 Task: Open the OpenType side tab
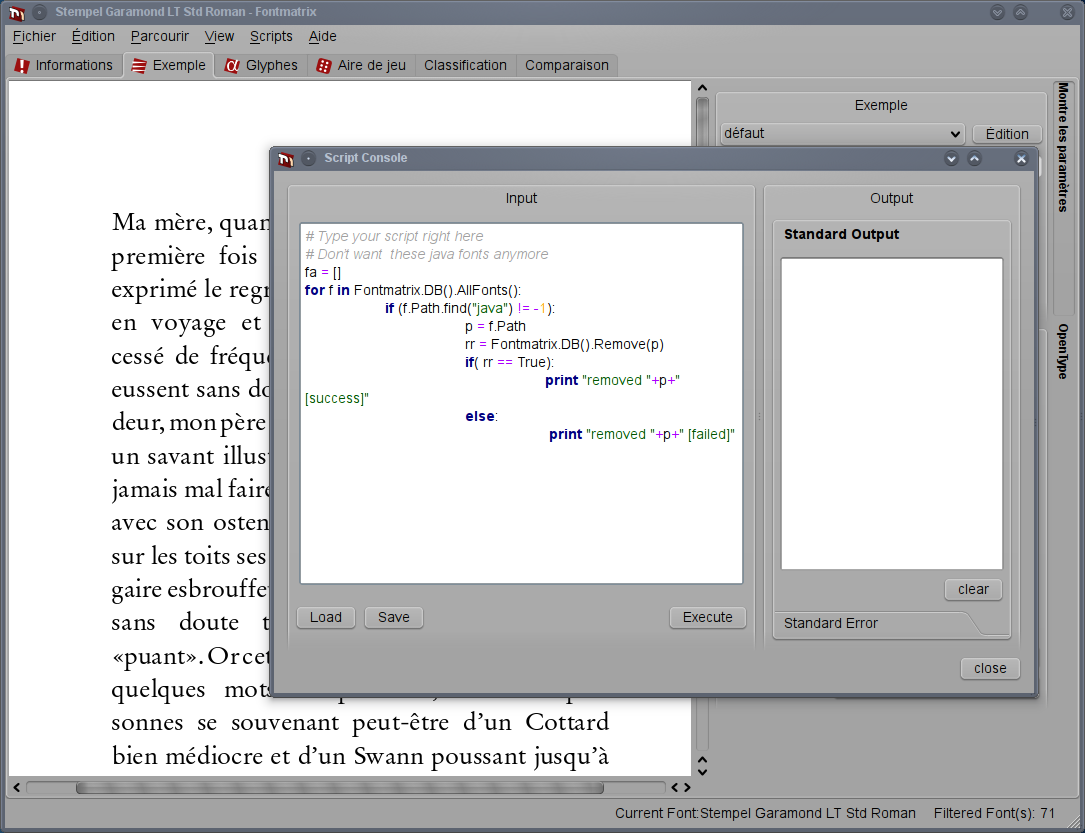tap(1064, 351)
